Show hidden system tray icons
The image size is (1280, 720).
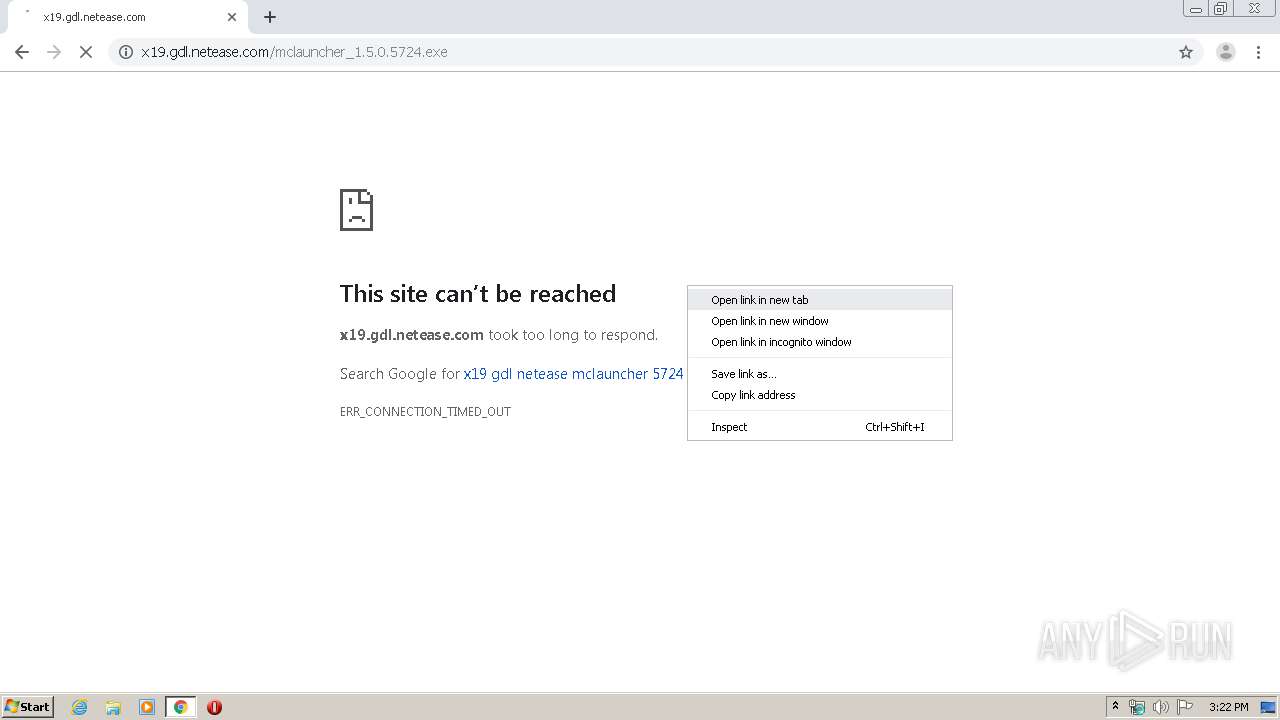coord(1115,707)
